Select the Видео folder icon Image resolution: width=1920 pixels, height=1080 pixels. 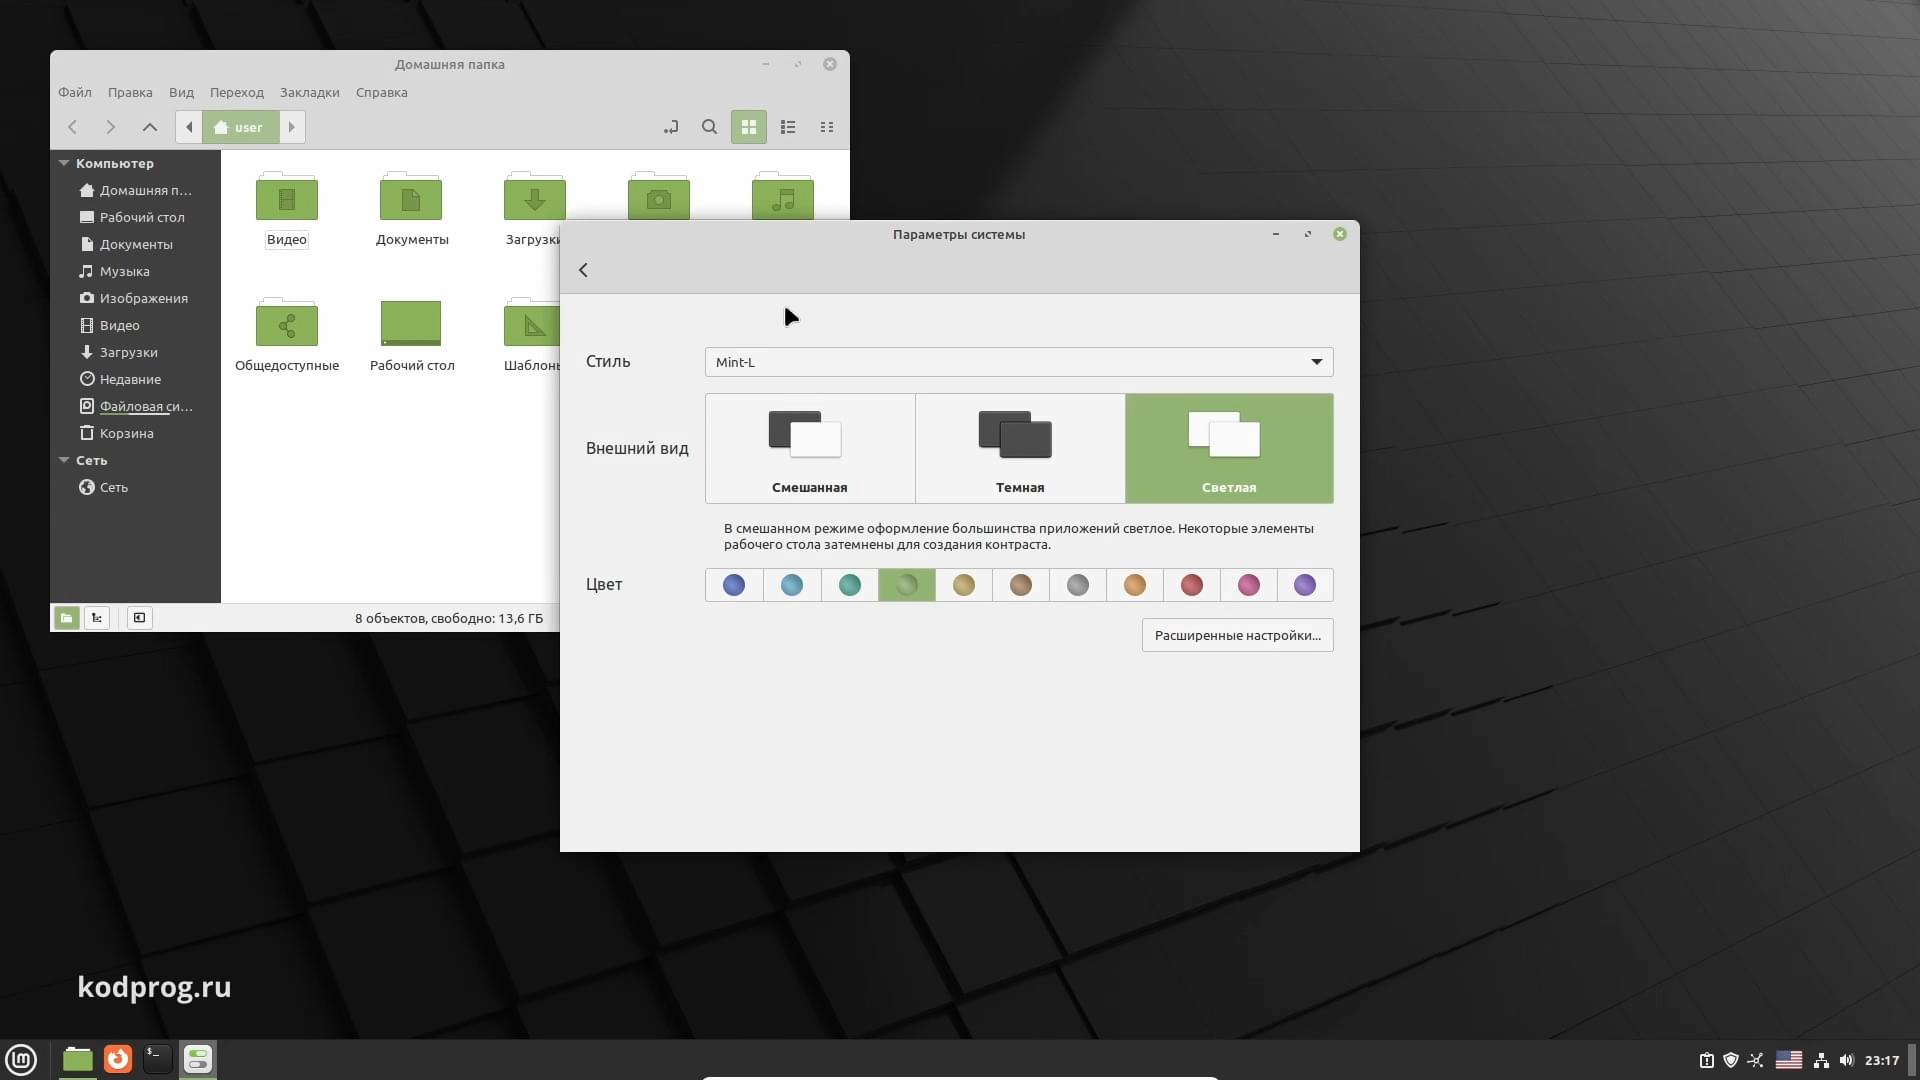pos(287,197)
